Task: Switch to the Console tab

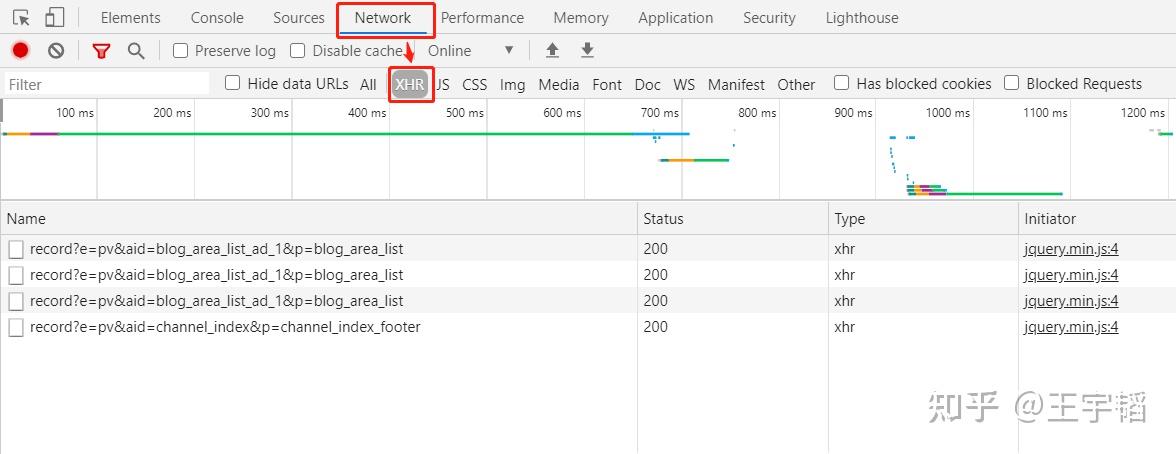Action: [217, 18]
